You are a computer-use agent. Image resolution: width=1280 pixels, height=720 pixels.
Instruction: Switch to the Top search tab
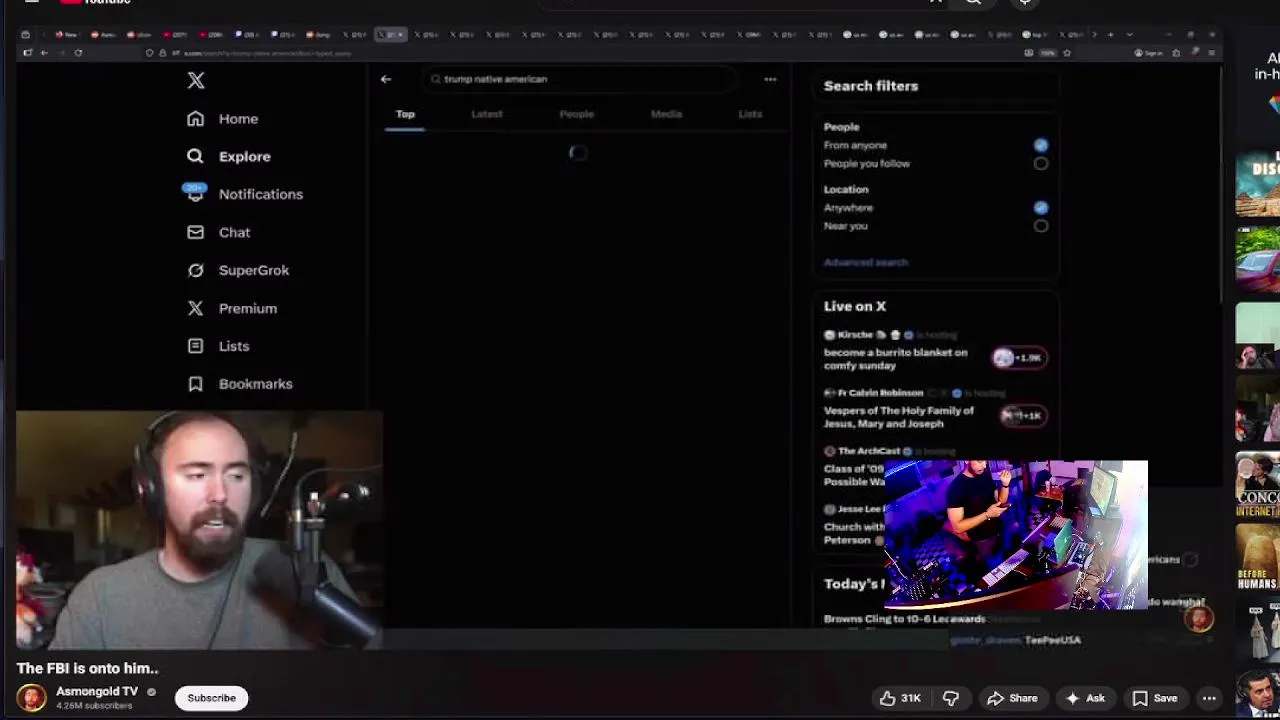(x=405, y=114)
